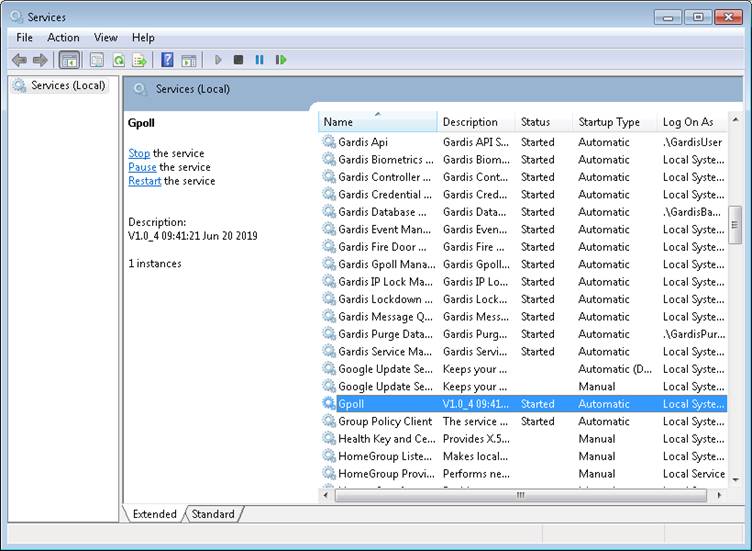Image resolution: width=752 pixels, height=551 pixels.
Task: Click the Start Service play icon
Action: tap(218, 60)
